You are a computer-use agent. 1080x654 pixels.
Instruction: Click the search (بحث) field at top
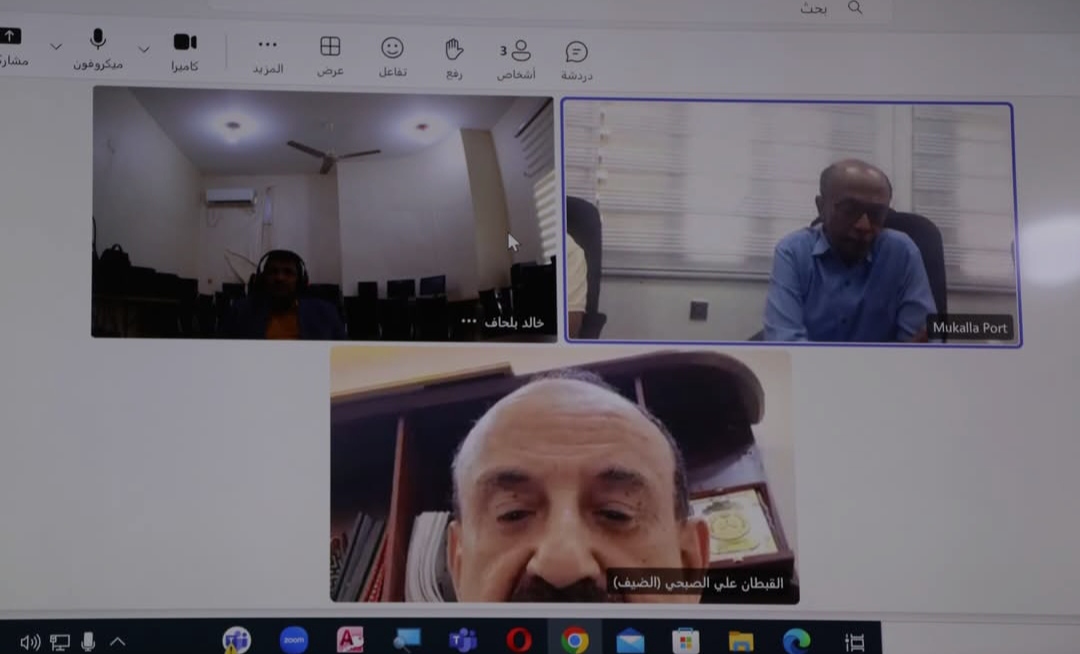click(780, 9)
